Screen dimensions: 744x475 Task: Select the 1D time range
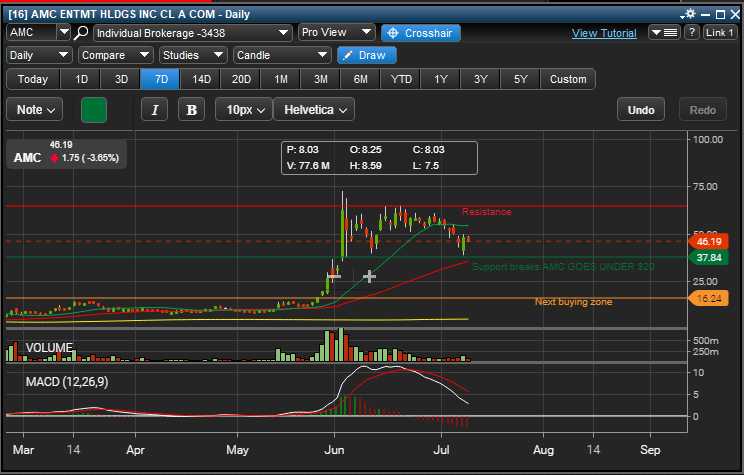coord(81,79)
